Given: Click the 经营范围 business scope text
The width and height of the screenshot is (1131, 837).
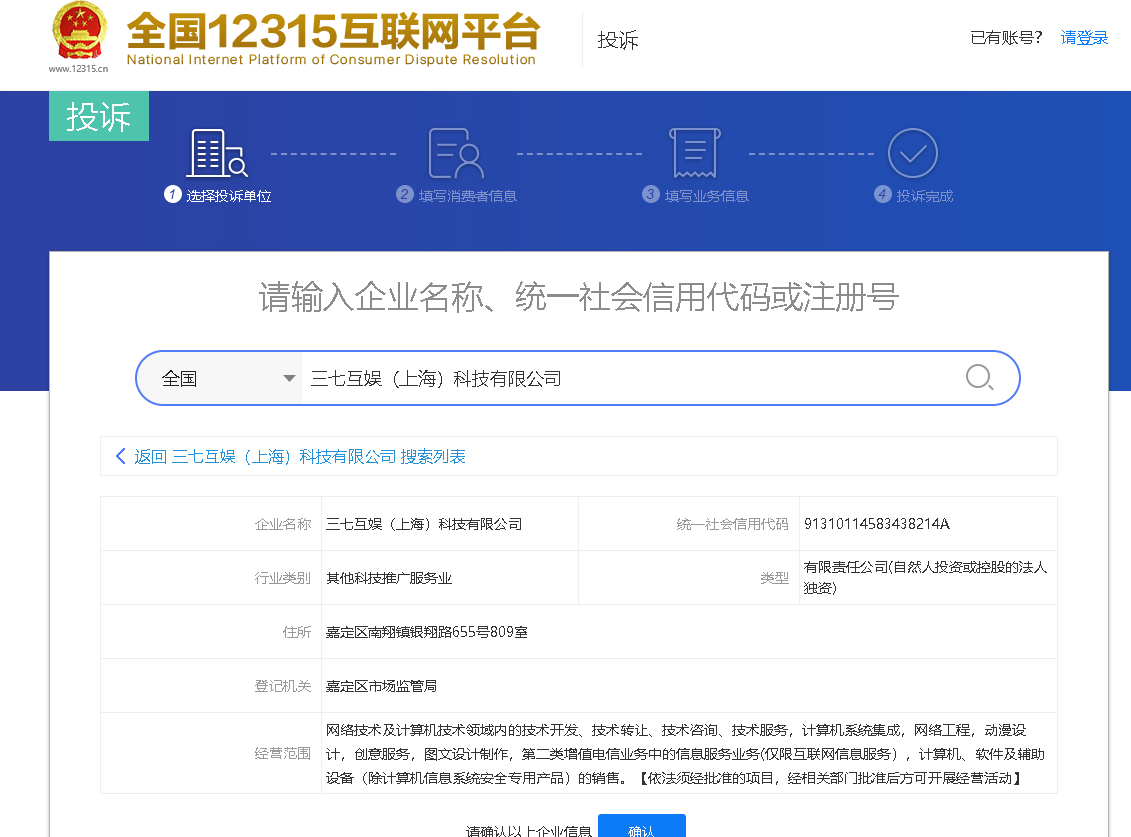Looking at the screenshot, I should (685, 754).
